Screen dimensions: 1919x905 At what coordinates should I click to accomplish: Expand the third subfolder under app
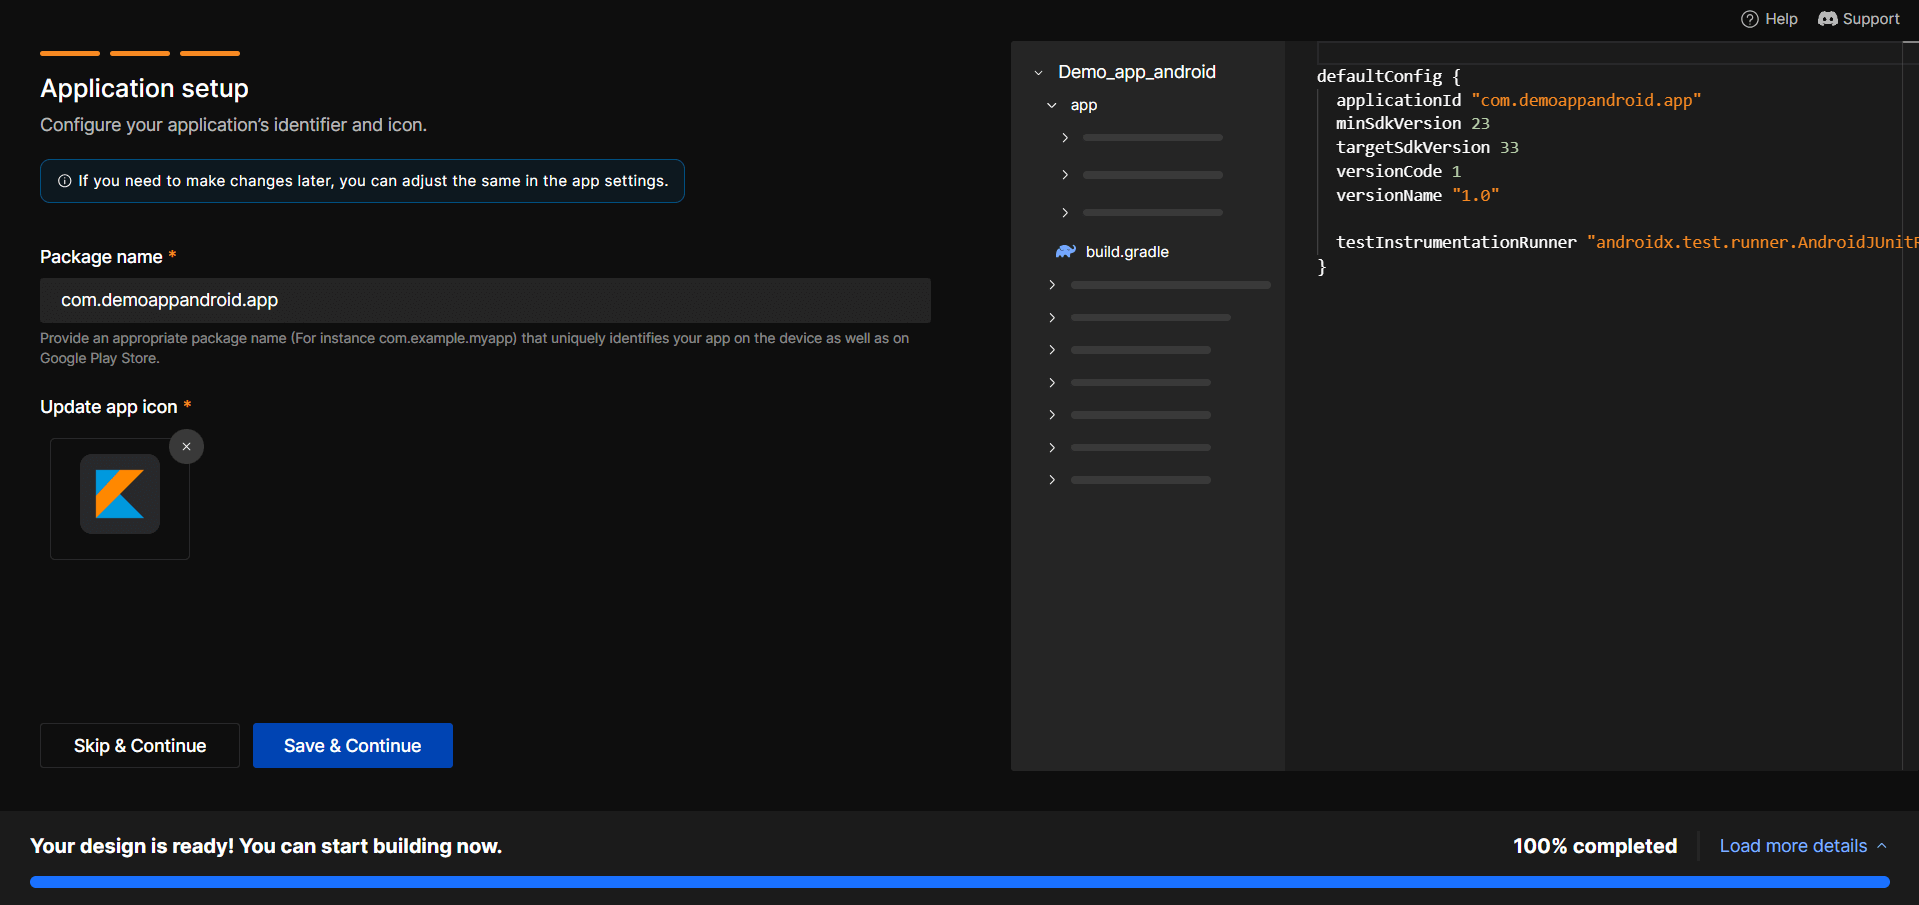click(x=1065, y=213)
